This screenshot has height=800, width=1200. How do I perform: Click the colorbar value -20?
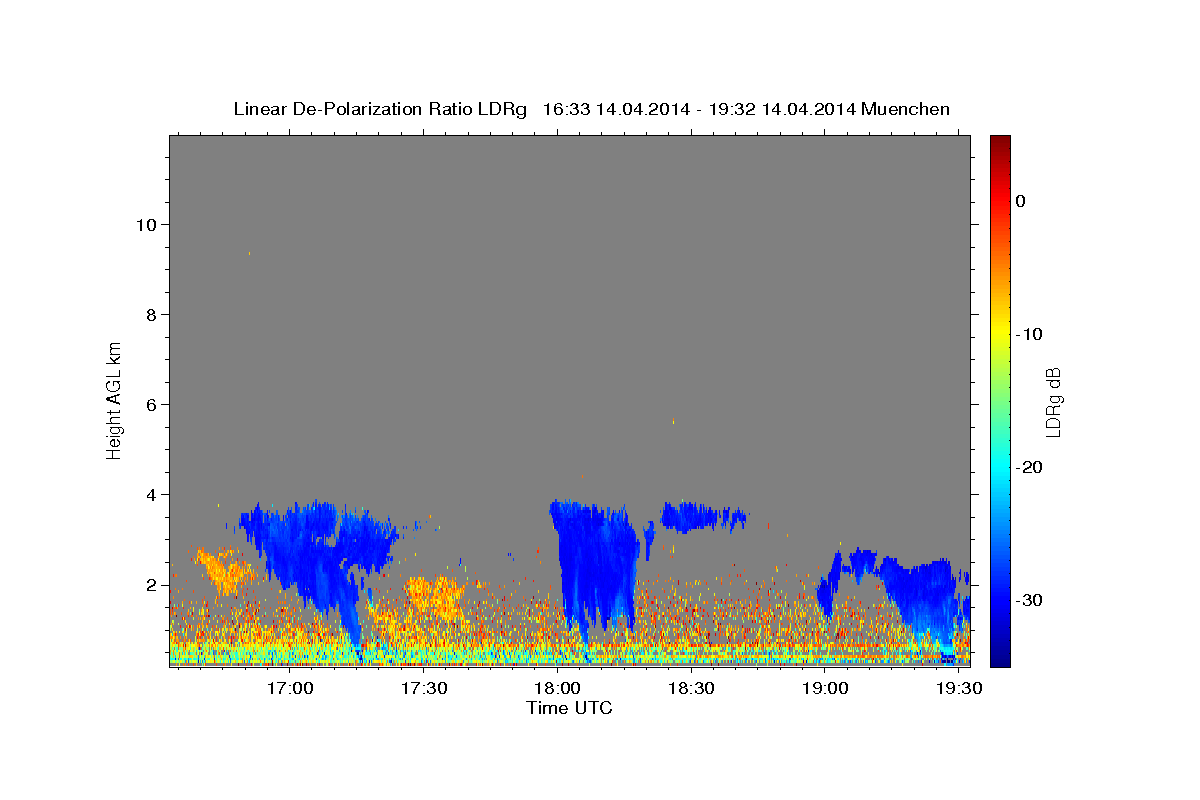click(x=1029, y=467)
